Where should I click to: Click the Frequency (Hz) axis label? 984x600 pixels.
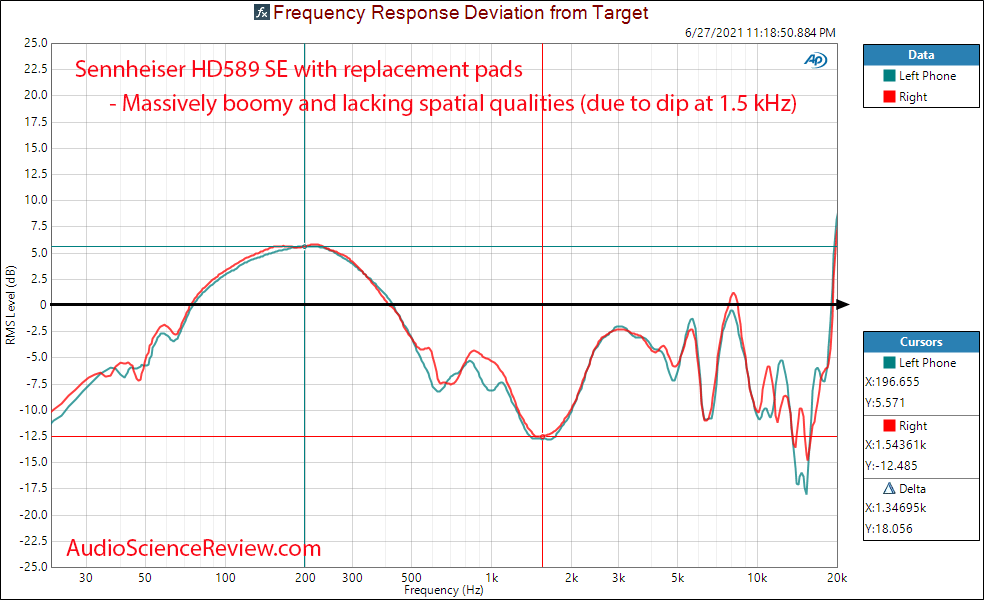pos(444,590)
